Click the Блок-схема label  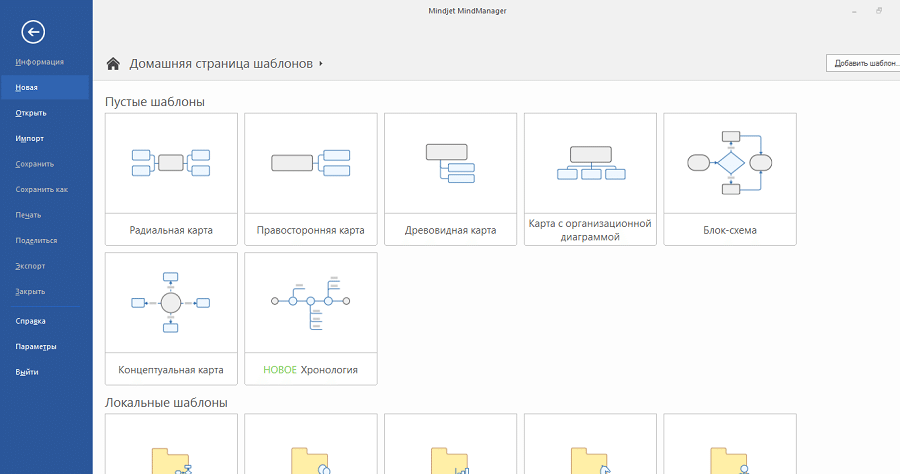[x=730, y=230]
